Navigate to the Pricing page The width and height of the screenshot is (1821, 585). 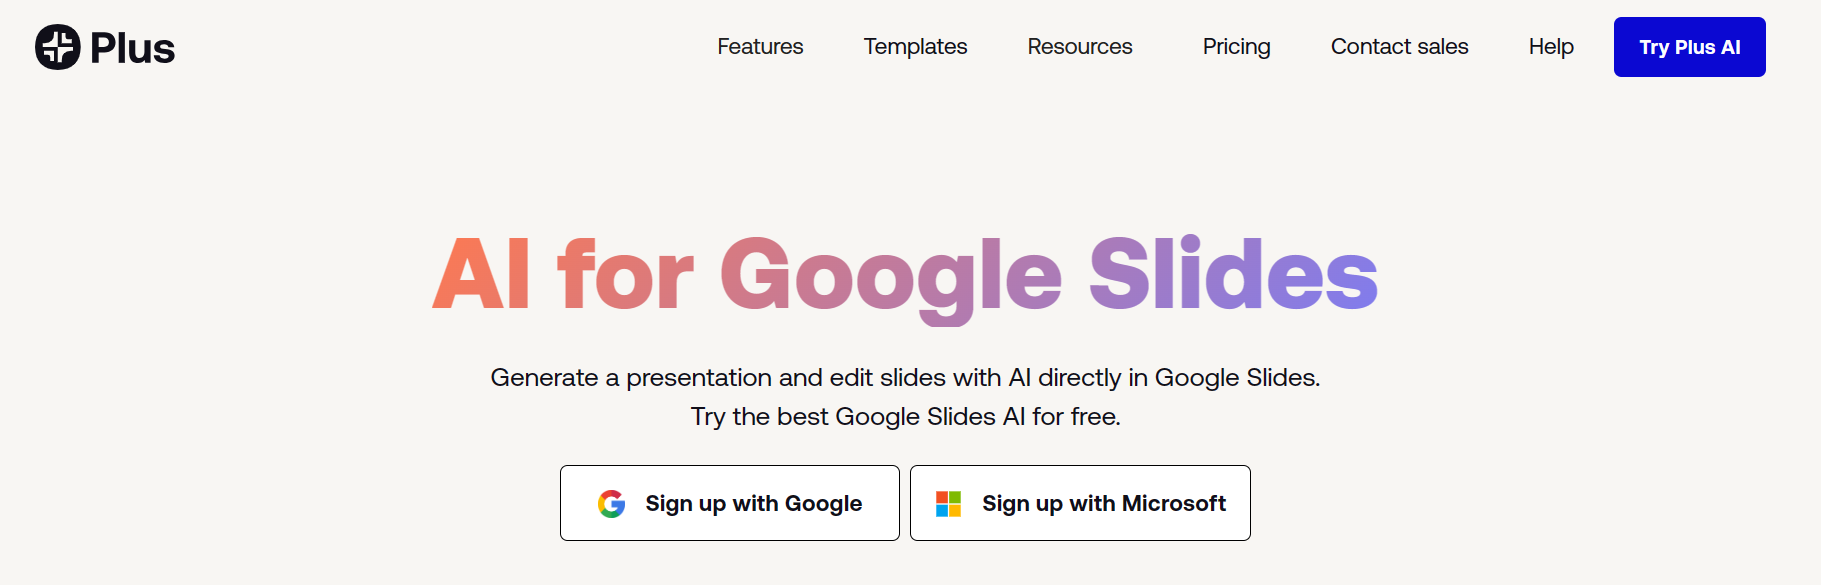coord(1236,47)
